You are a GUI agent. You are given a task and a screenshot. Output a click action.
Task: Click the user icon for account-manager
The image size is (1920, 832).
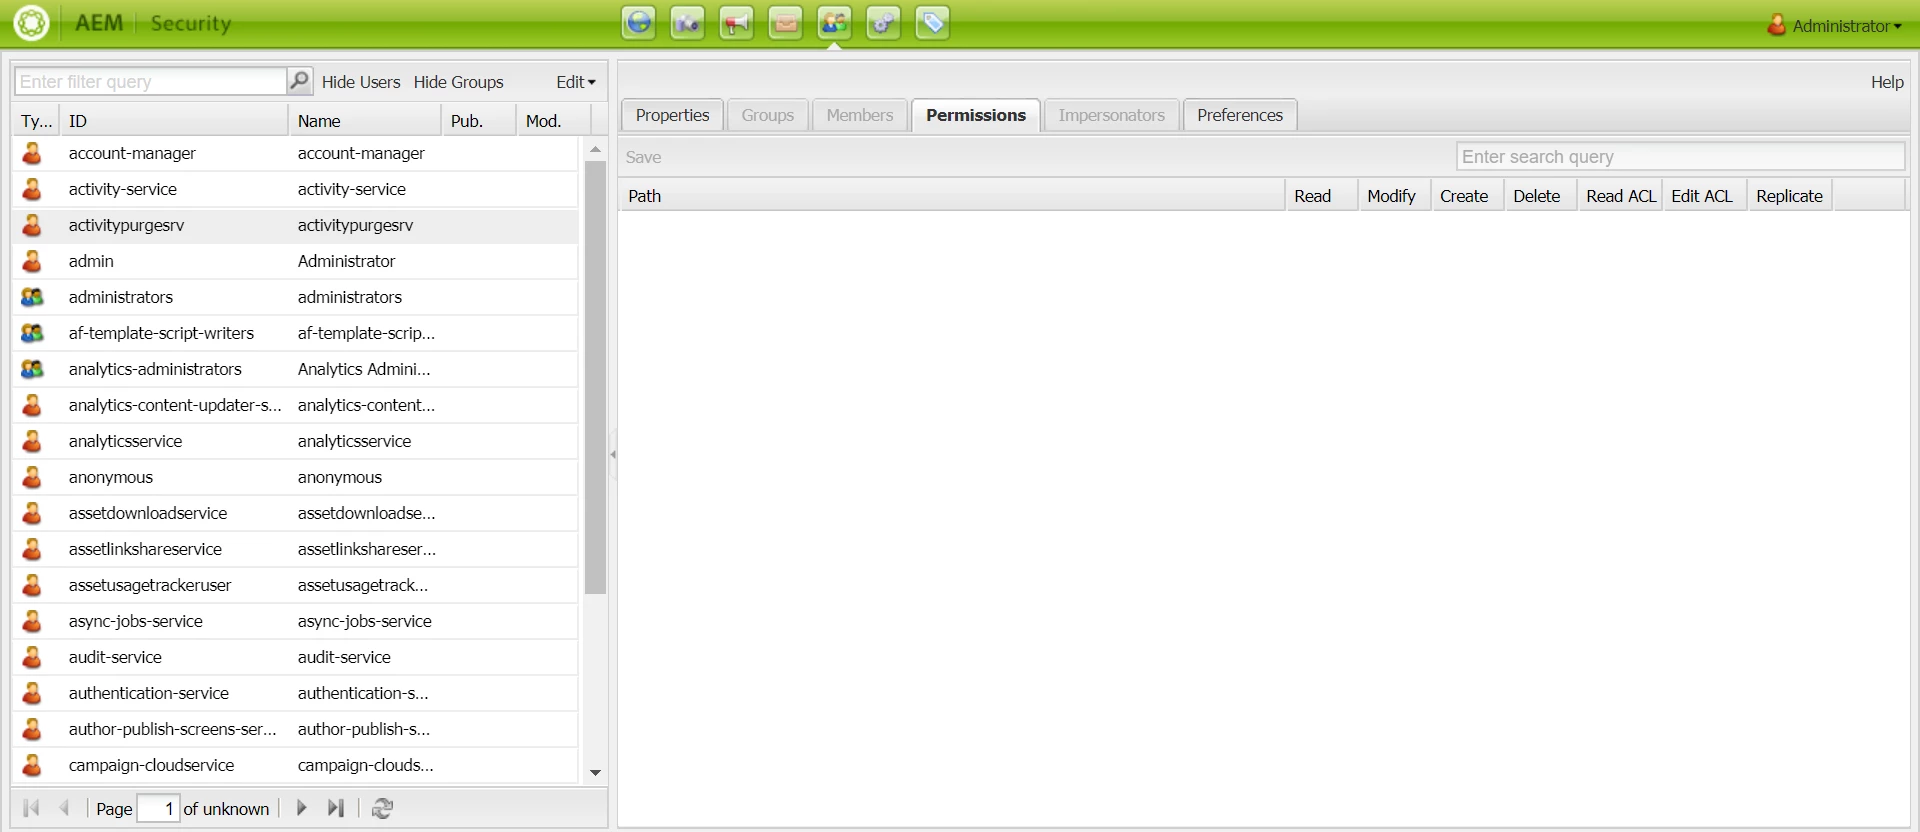point(32,153)
